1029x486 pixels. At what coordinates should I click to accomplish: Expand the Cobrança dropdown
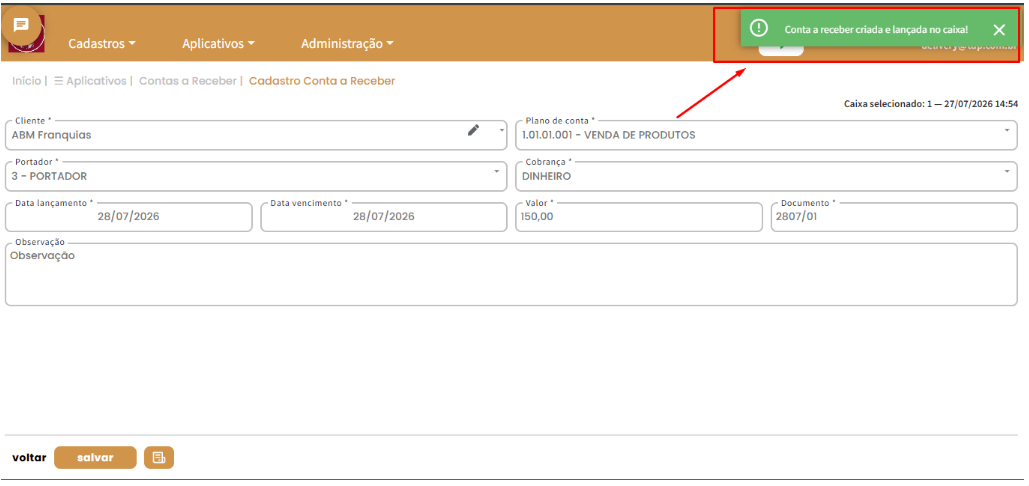(x=1007, y=172)
